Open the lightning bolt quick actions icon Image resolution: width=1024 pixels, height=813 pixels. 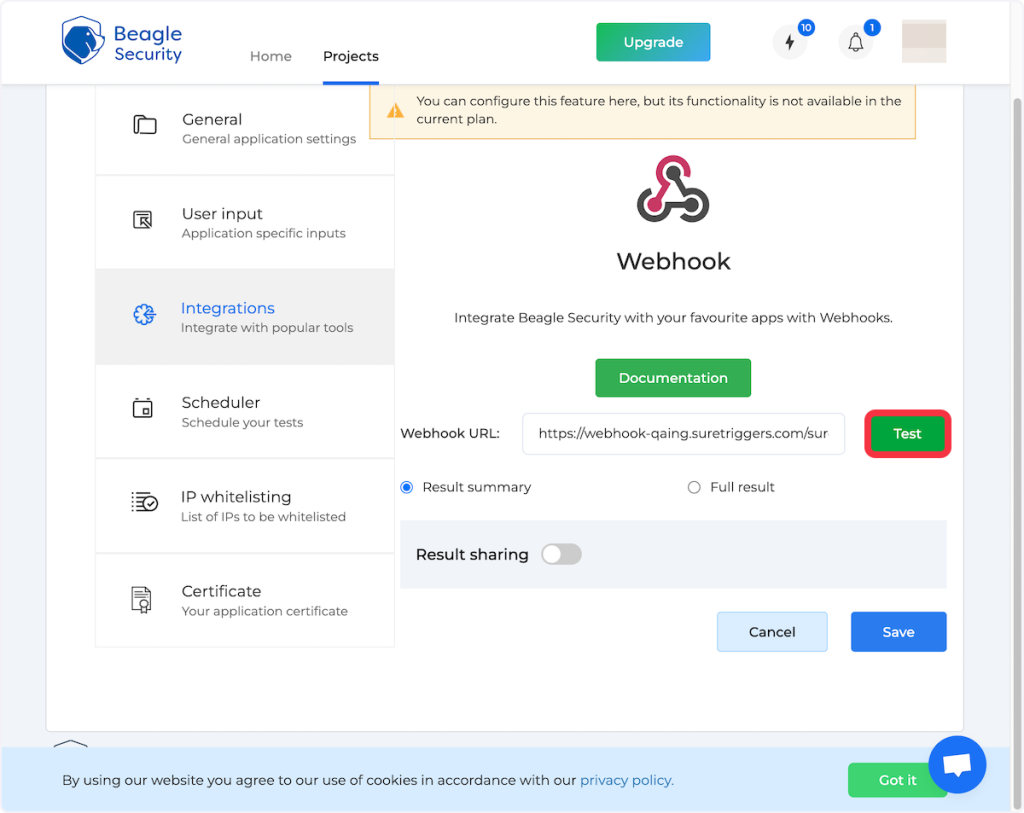(789, 43)
